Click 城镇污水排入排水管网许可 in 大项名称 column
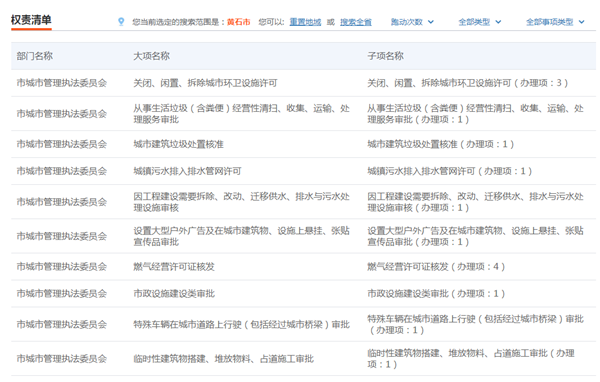This screenshot has height=382, width=600. (187, 171)
